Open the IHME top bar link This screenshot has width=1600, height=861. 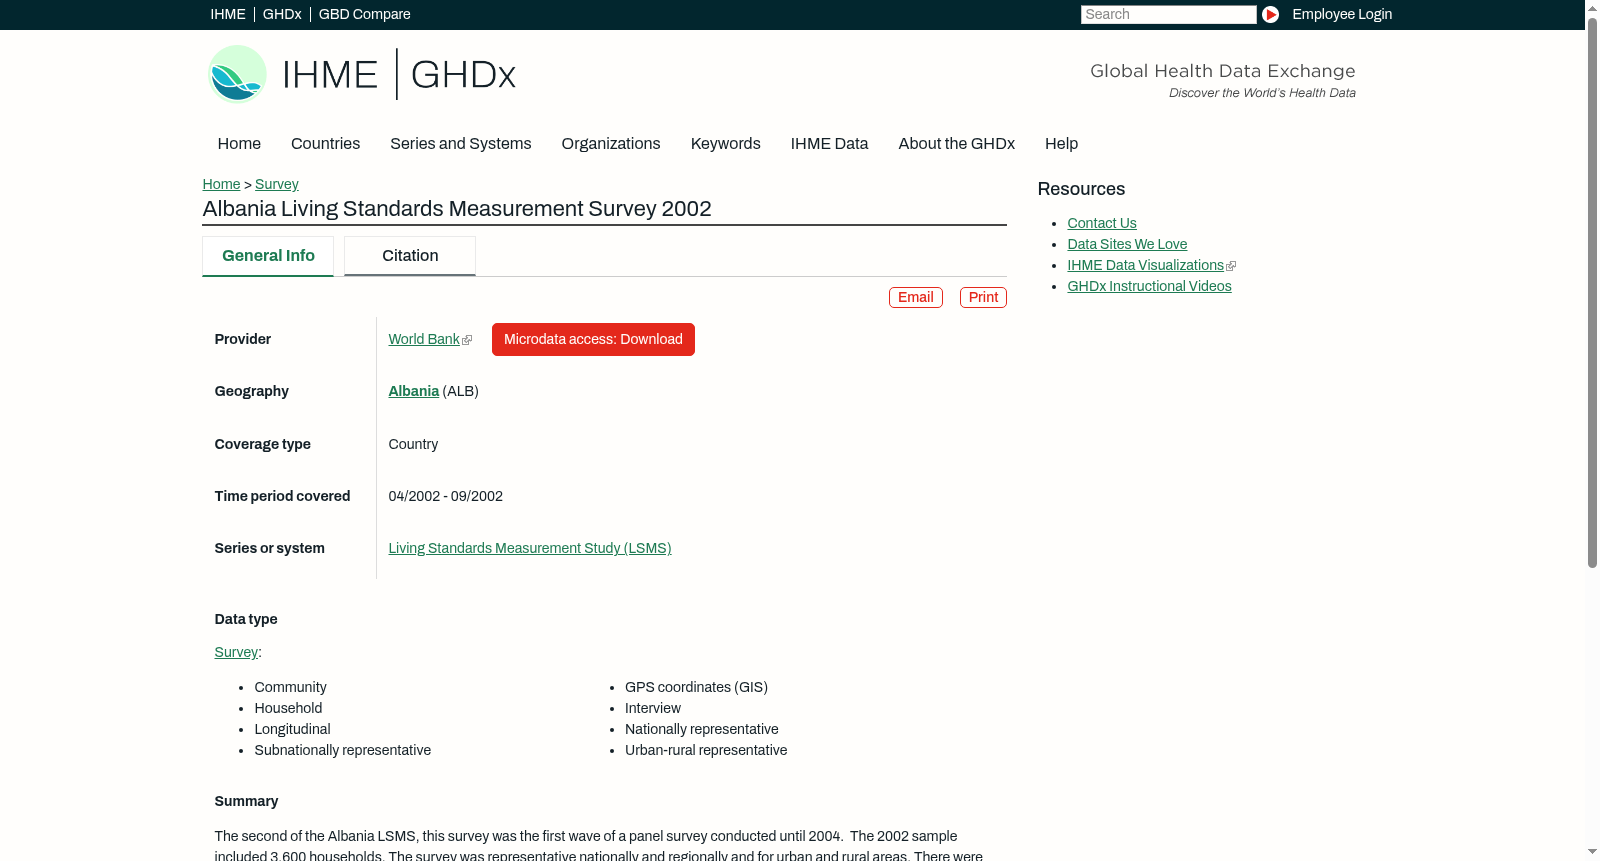(x=228, y=14)
